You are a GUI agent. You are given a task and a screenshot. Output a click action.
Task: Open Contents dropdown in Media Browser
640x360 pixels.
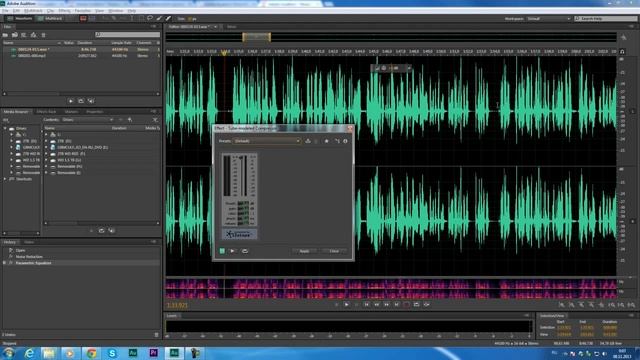pos(87,120)
